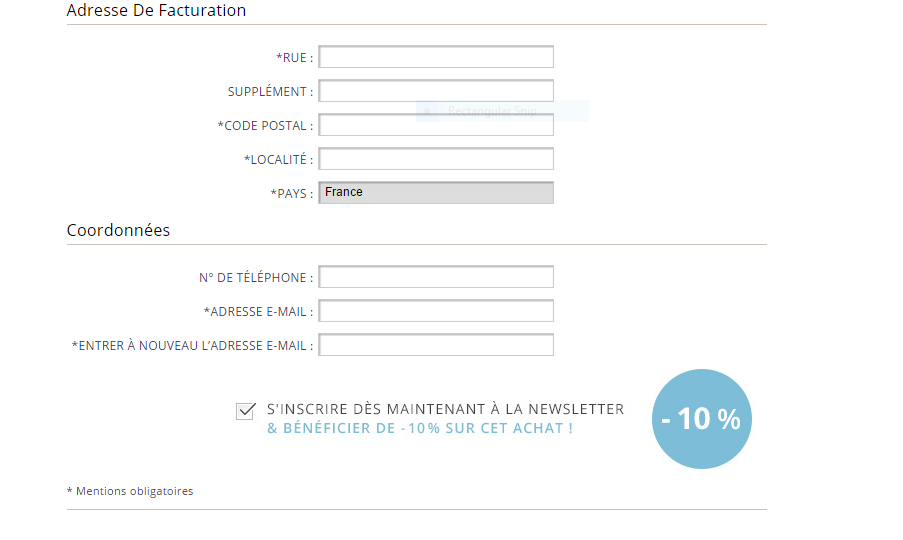The height and width of the screenshot is (540, 903).
Task: Click the blue -10 % discount badge
Action: coord(701,419)
